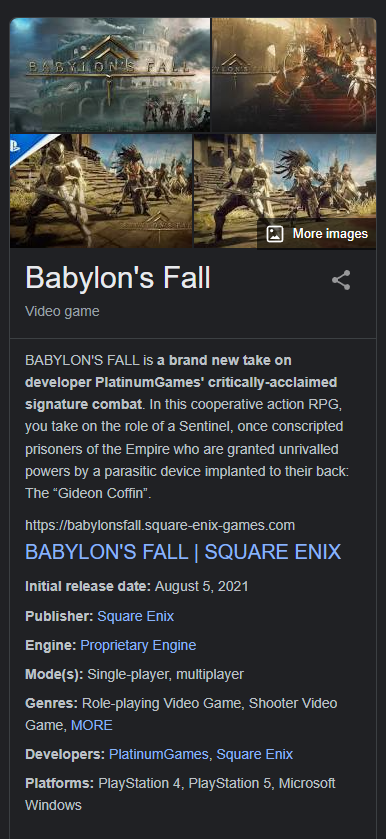Open the thumbnail with the PlayStation corner badge
The height and width of the screenshot is (839, 386).
coord(101,191)
